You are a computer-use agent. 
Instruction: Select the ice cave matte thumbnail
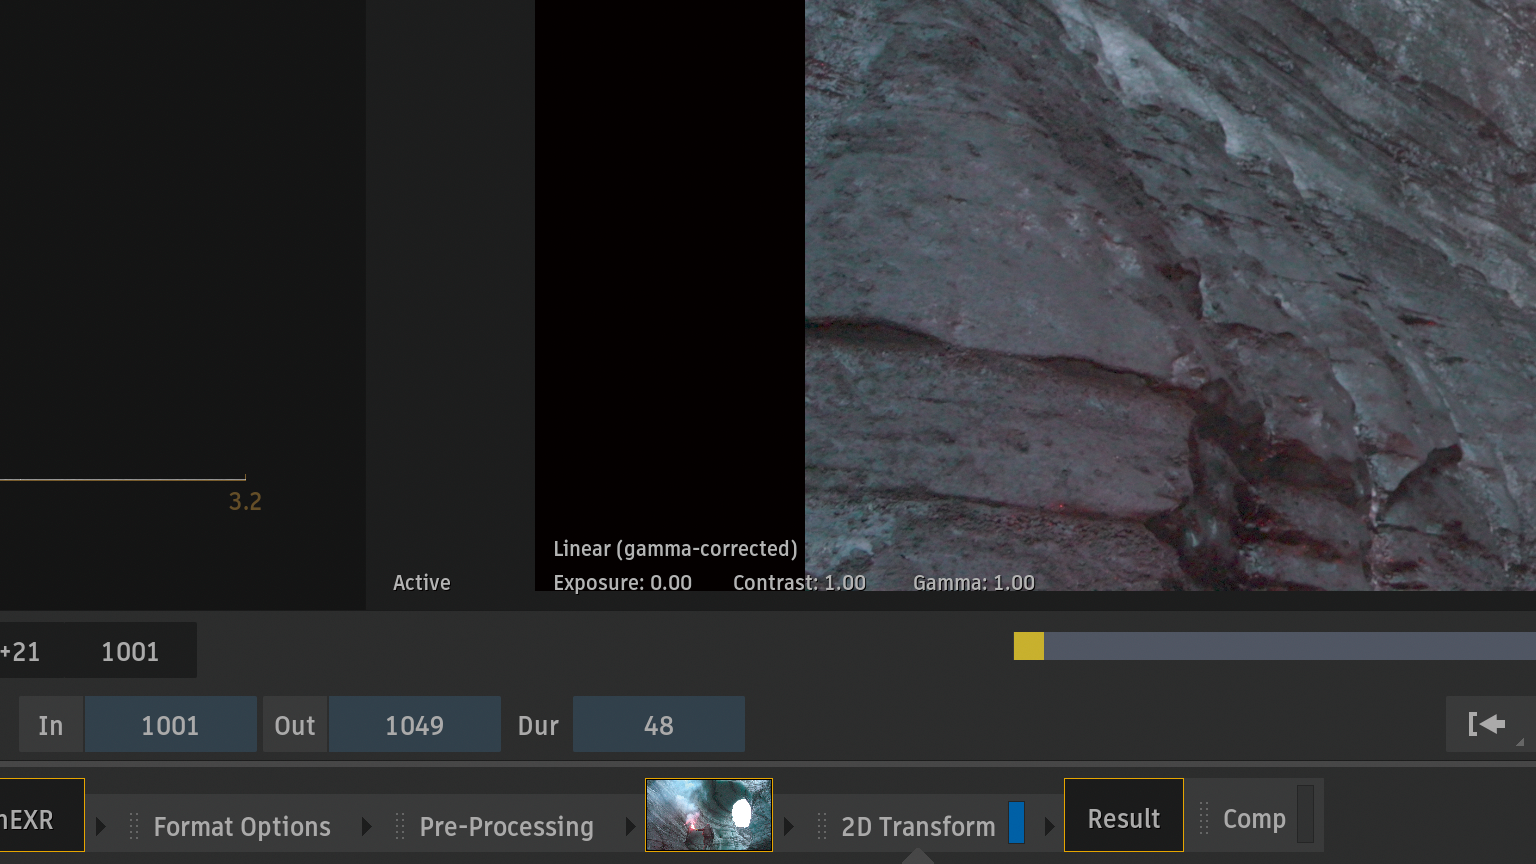click(709, 815)
